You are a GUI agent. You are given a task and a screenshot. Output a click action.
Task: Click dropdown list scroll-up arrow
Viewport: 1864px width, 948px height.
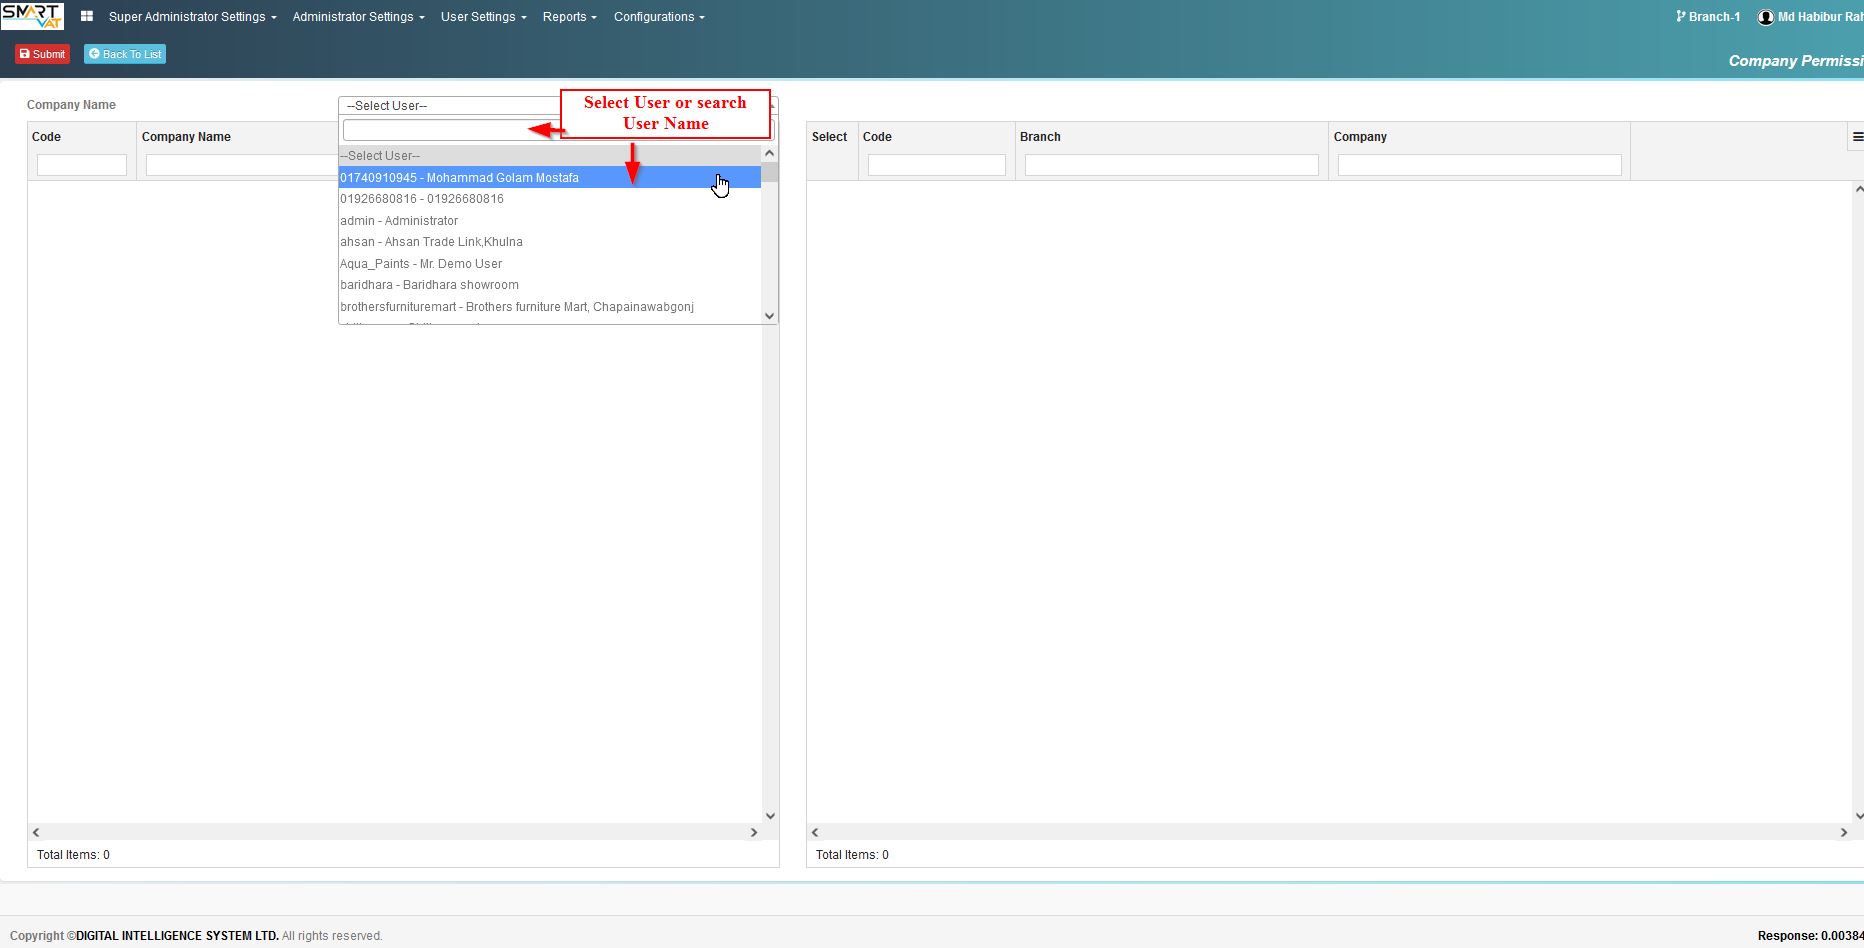[769, 154]
